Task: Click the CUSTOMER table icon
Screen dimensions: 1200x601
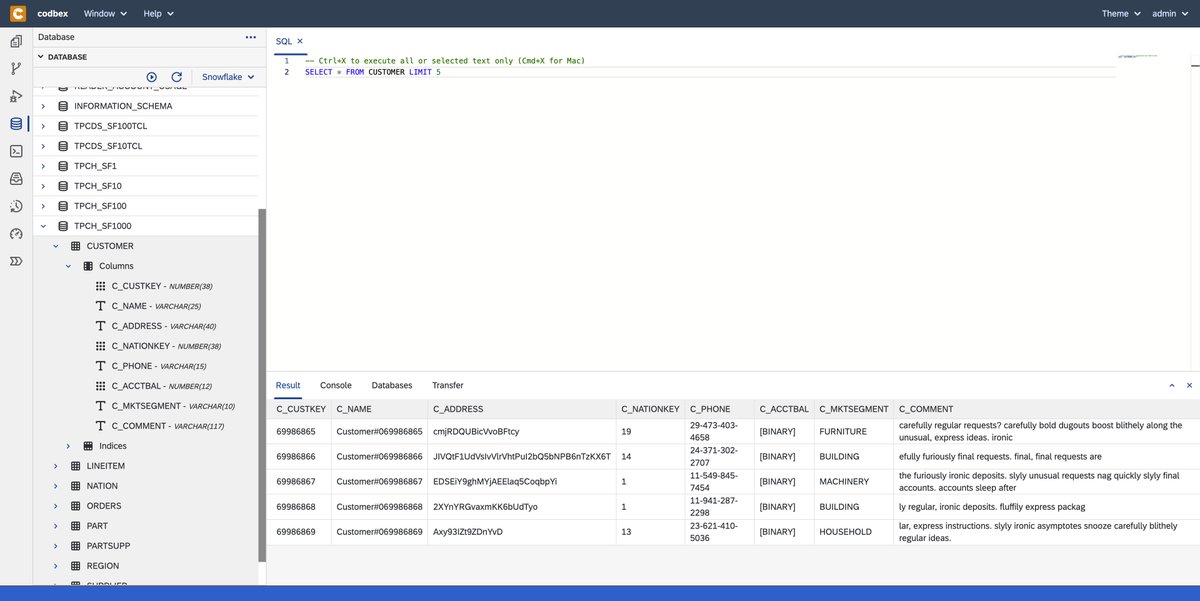Action: [x=76, y=246]
